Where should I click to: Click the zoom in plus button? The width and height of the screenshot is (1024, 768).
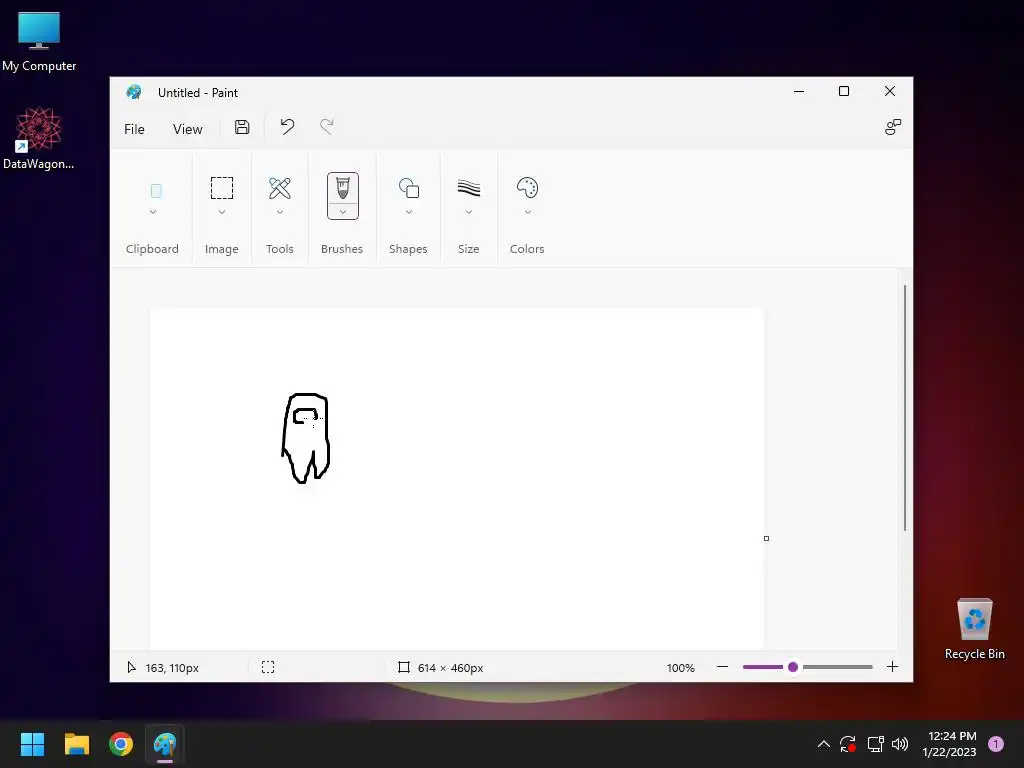click(893, 667)
